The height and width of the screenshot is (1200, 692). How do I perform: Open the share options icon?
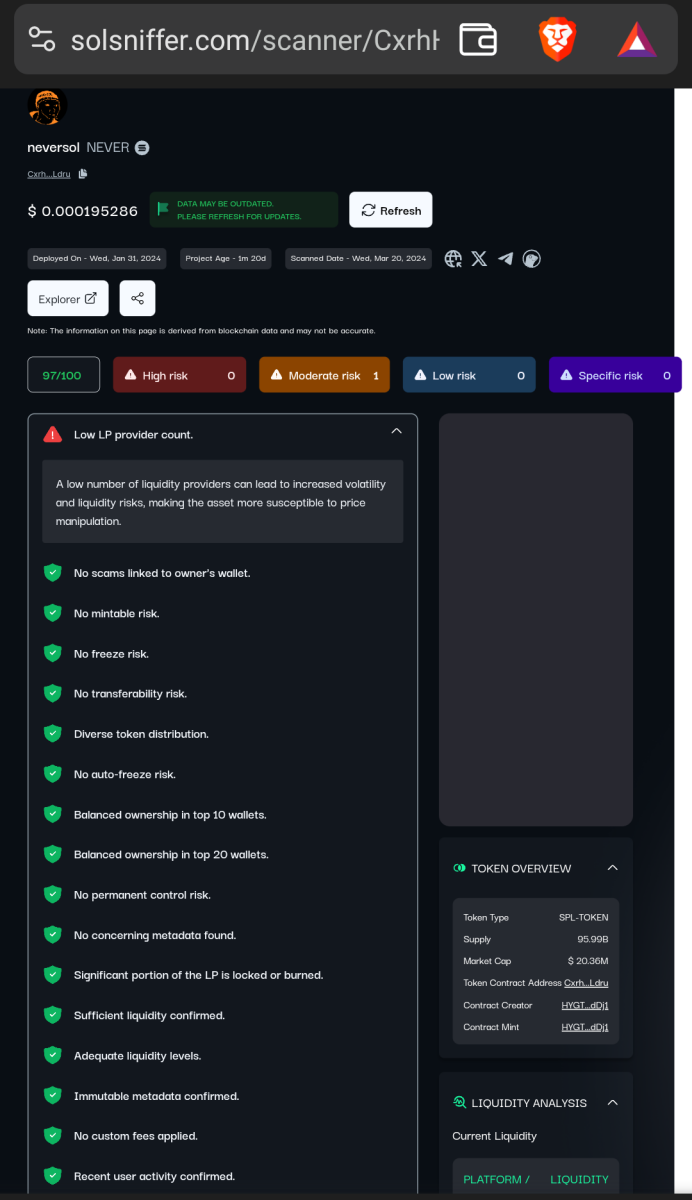pyautogui.click(x=137, y=297)
